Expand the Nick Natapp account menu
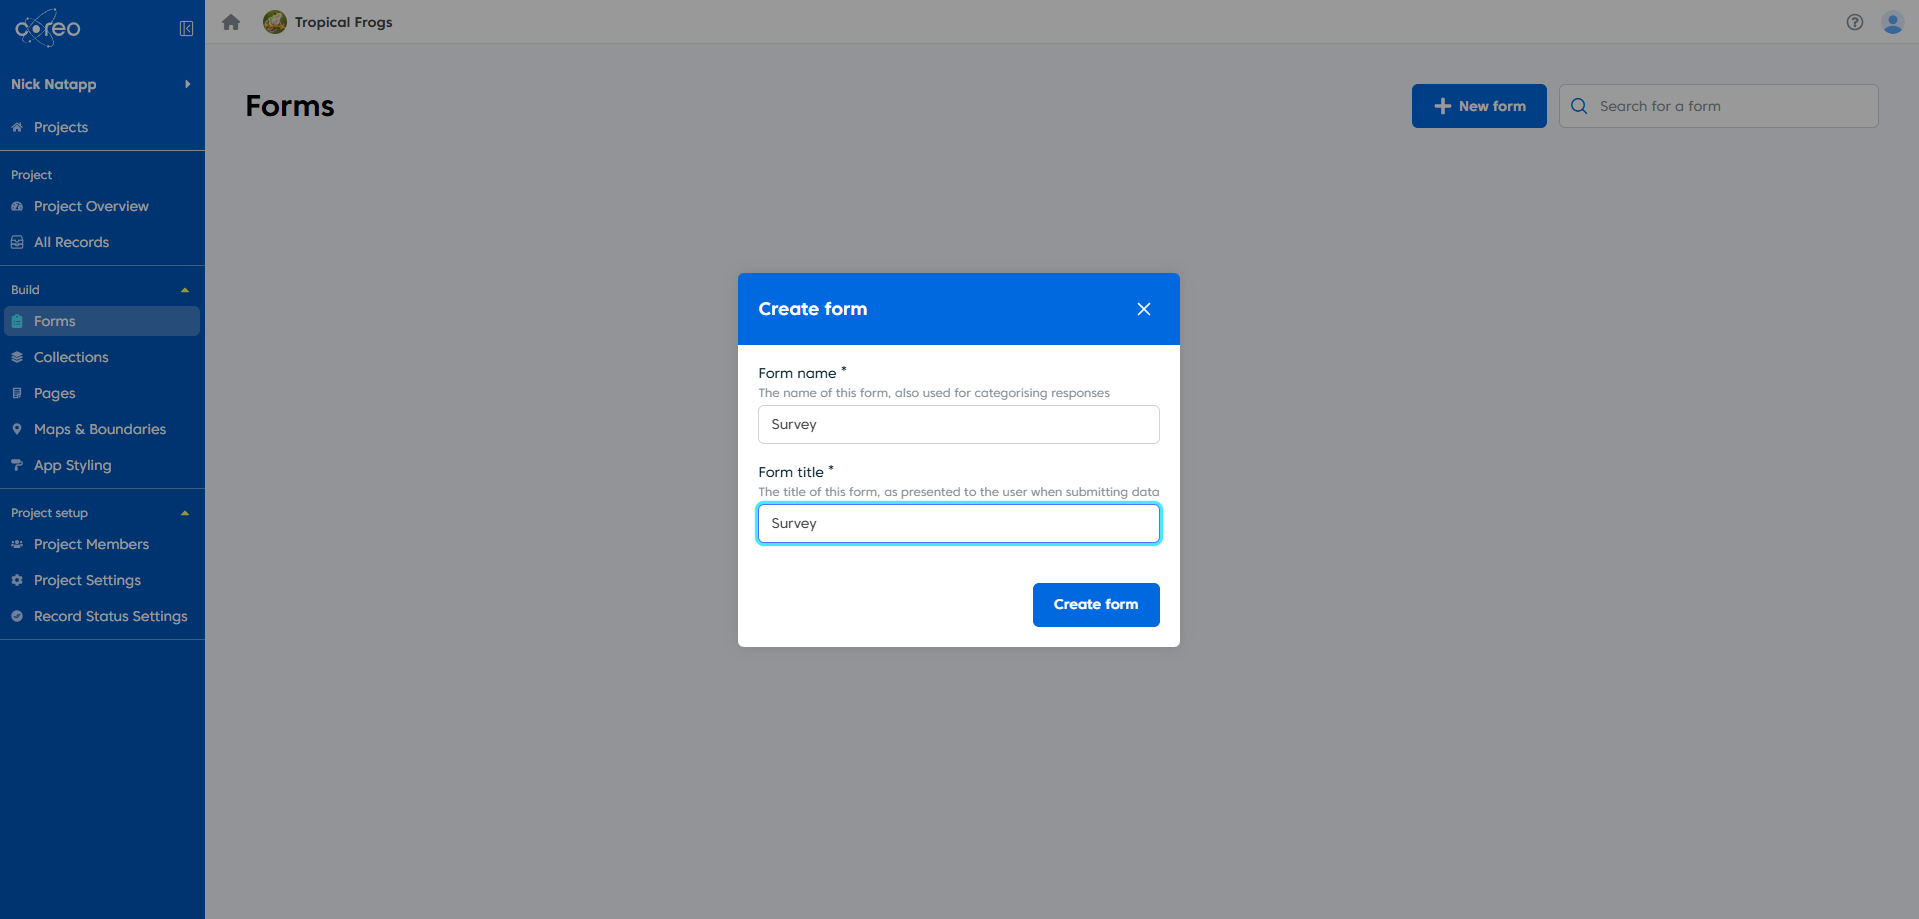The image size is (1919, 919). pos(102,84)
